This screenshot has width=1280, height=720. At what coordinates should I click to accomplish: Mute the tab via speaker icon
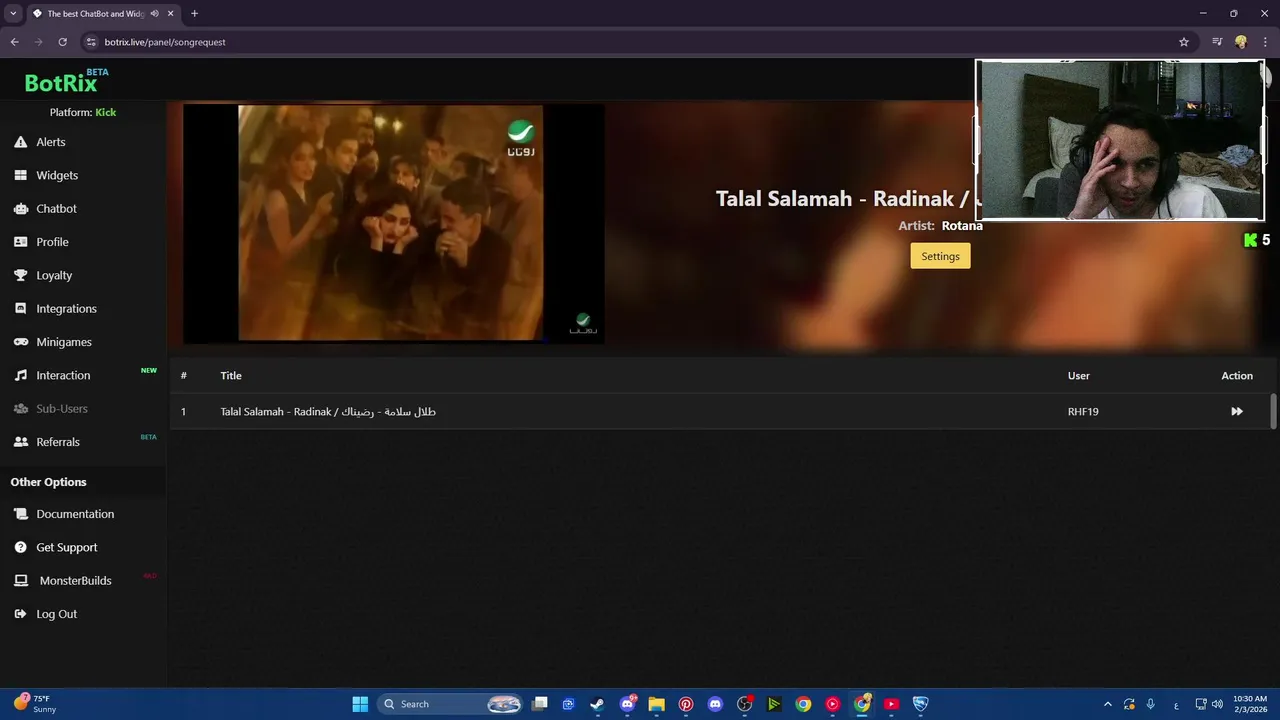point(154,14)
